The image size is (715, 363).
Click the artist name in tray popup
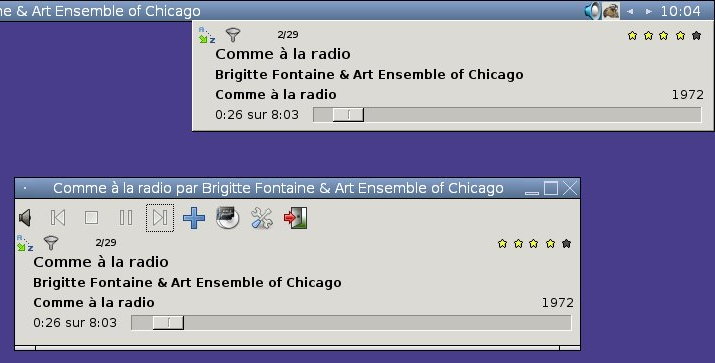(369, 75)
